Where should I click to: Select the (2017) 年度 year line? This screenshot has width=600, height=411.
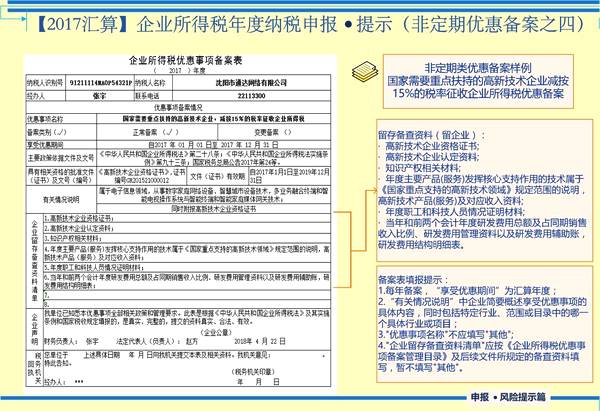click(x=179, y=70)
